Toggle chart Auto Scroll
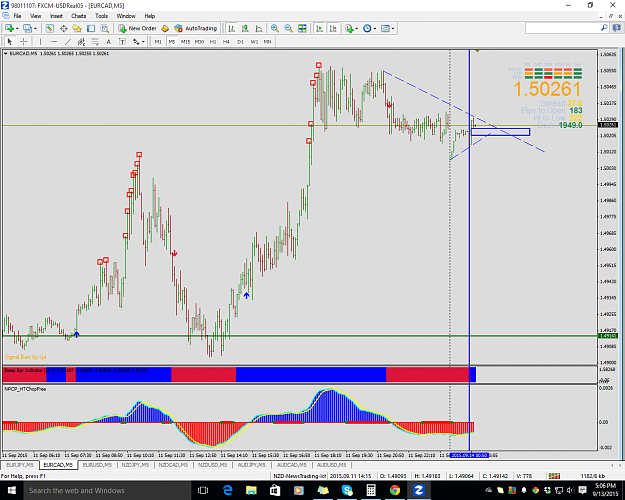Viewport: 625px width, 500px height. [319, 28]
